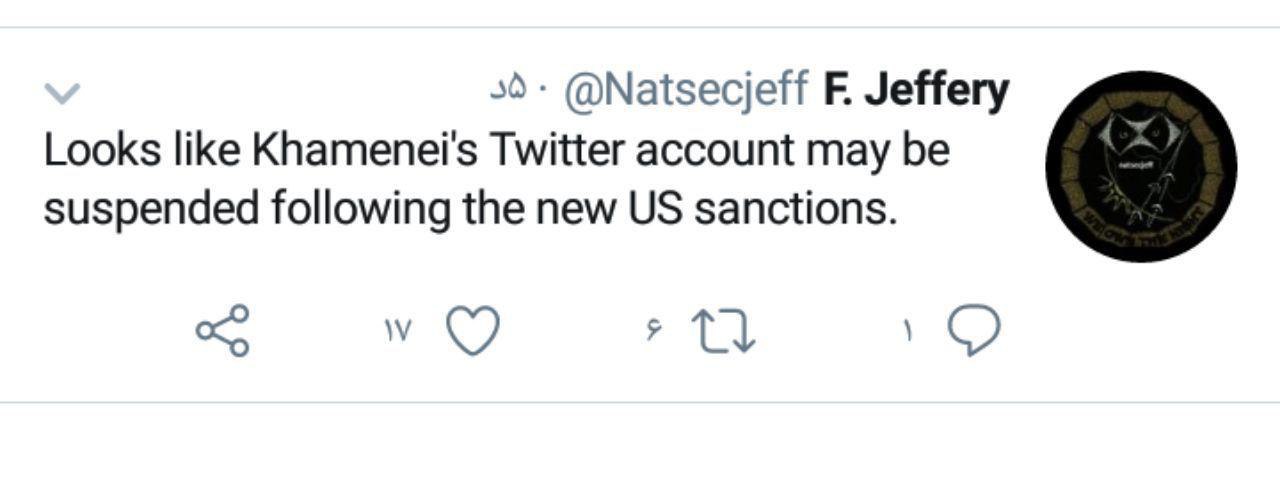Click the F. Jeffery display name
Viewport: 1280px width, 491px height.
pyautogui.click(x=916, y=92)
